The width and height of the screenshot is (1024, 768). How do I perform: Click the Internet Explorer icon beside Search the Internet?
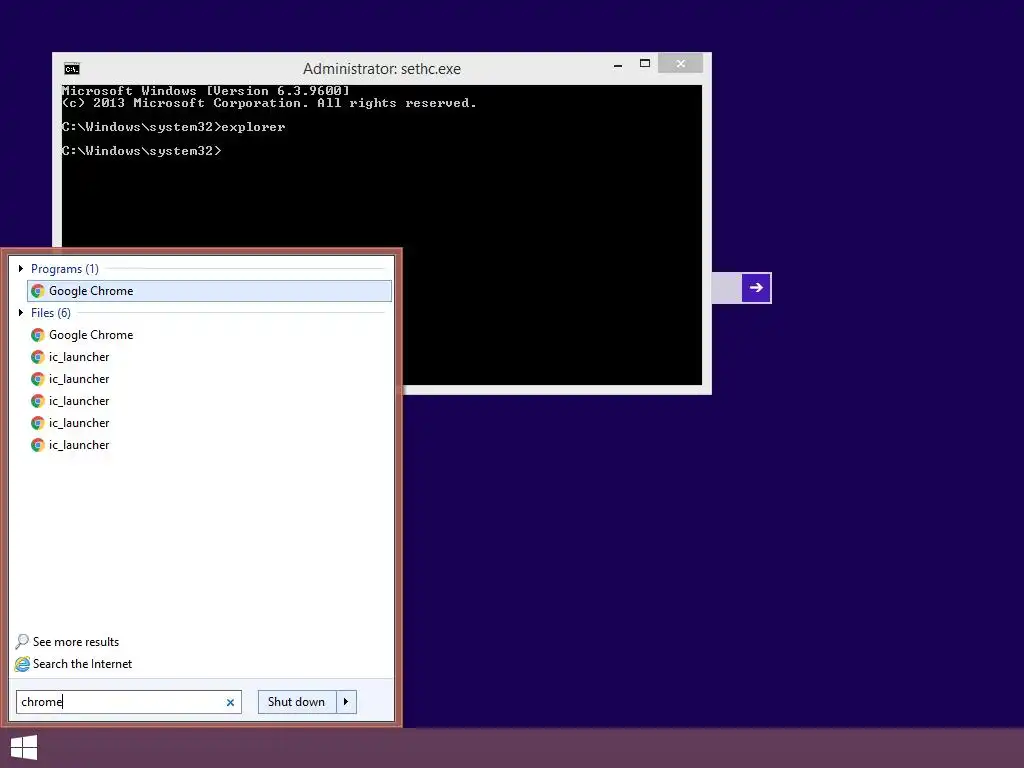(22, 664)
